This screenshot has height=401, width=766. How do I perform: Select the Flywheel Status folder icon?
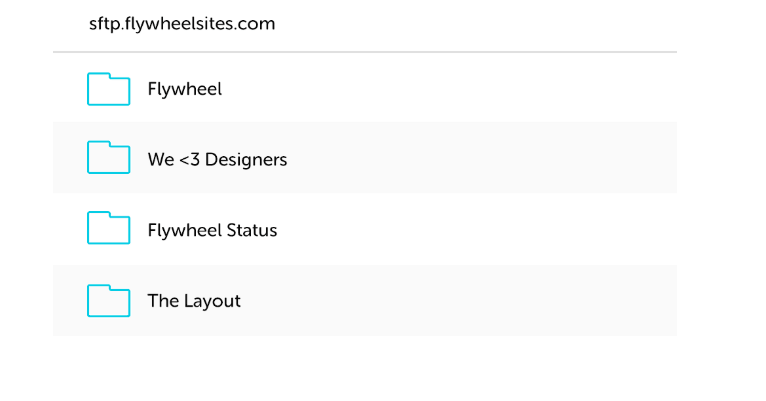point(108,228)
